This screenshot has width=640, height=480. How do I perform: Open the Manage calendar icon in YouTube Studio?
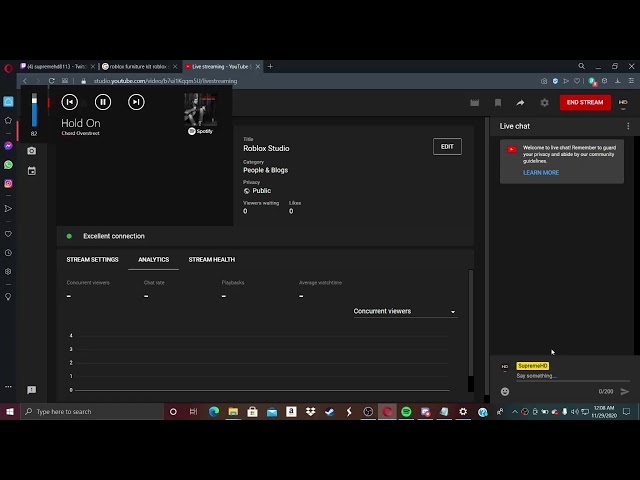click(31, 171)
